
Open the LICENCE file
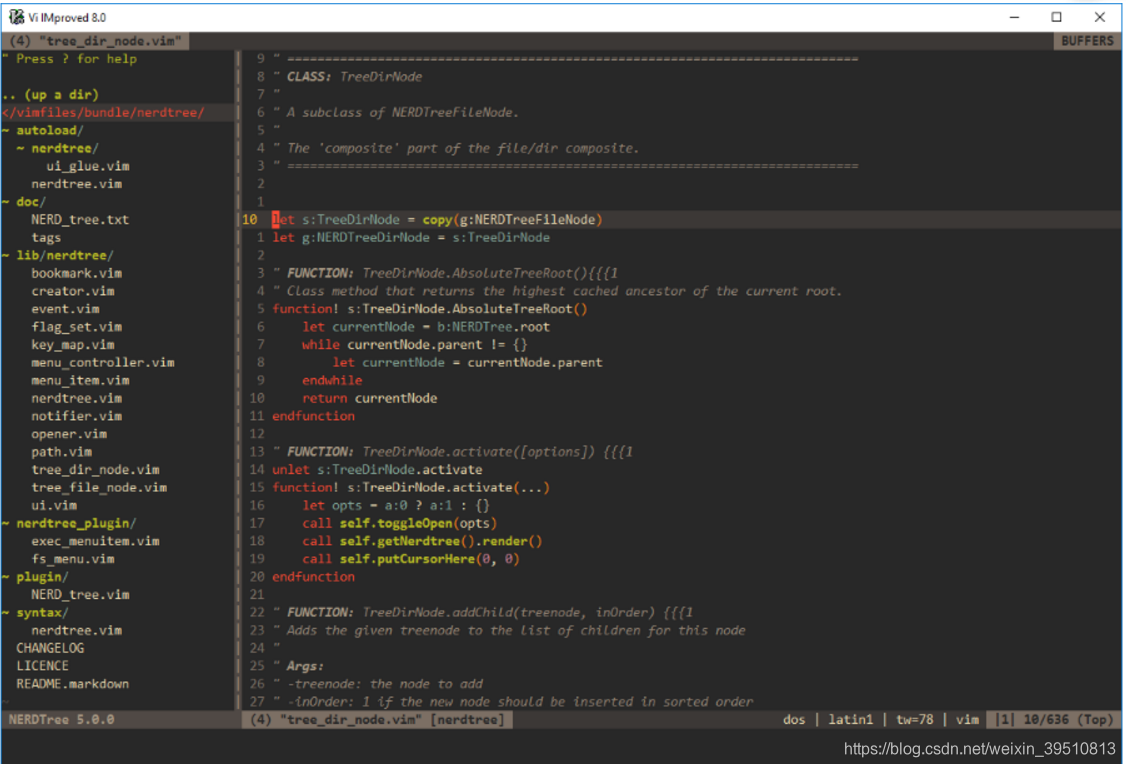point(42,666)
